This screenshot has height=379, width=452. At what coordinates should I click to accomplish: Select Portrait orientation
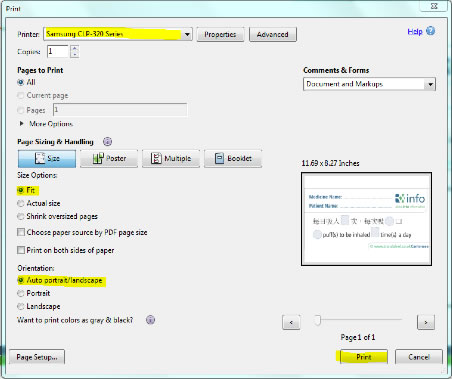pos(21,293)
